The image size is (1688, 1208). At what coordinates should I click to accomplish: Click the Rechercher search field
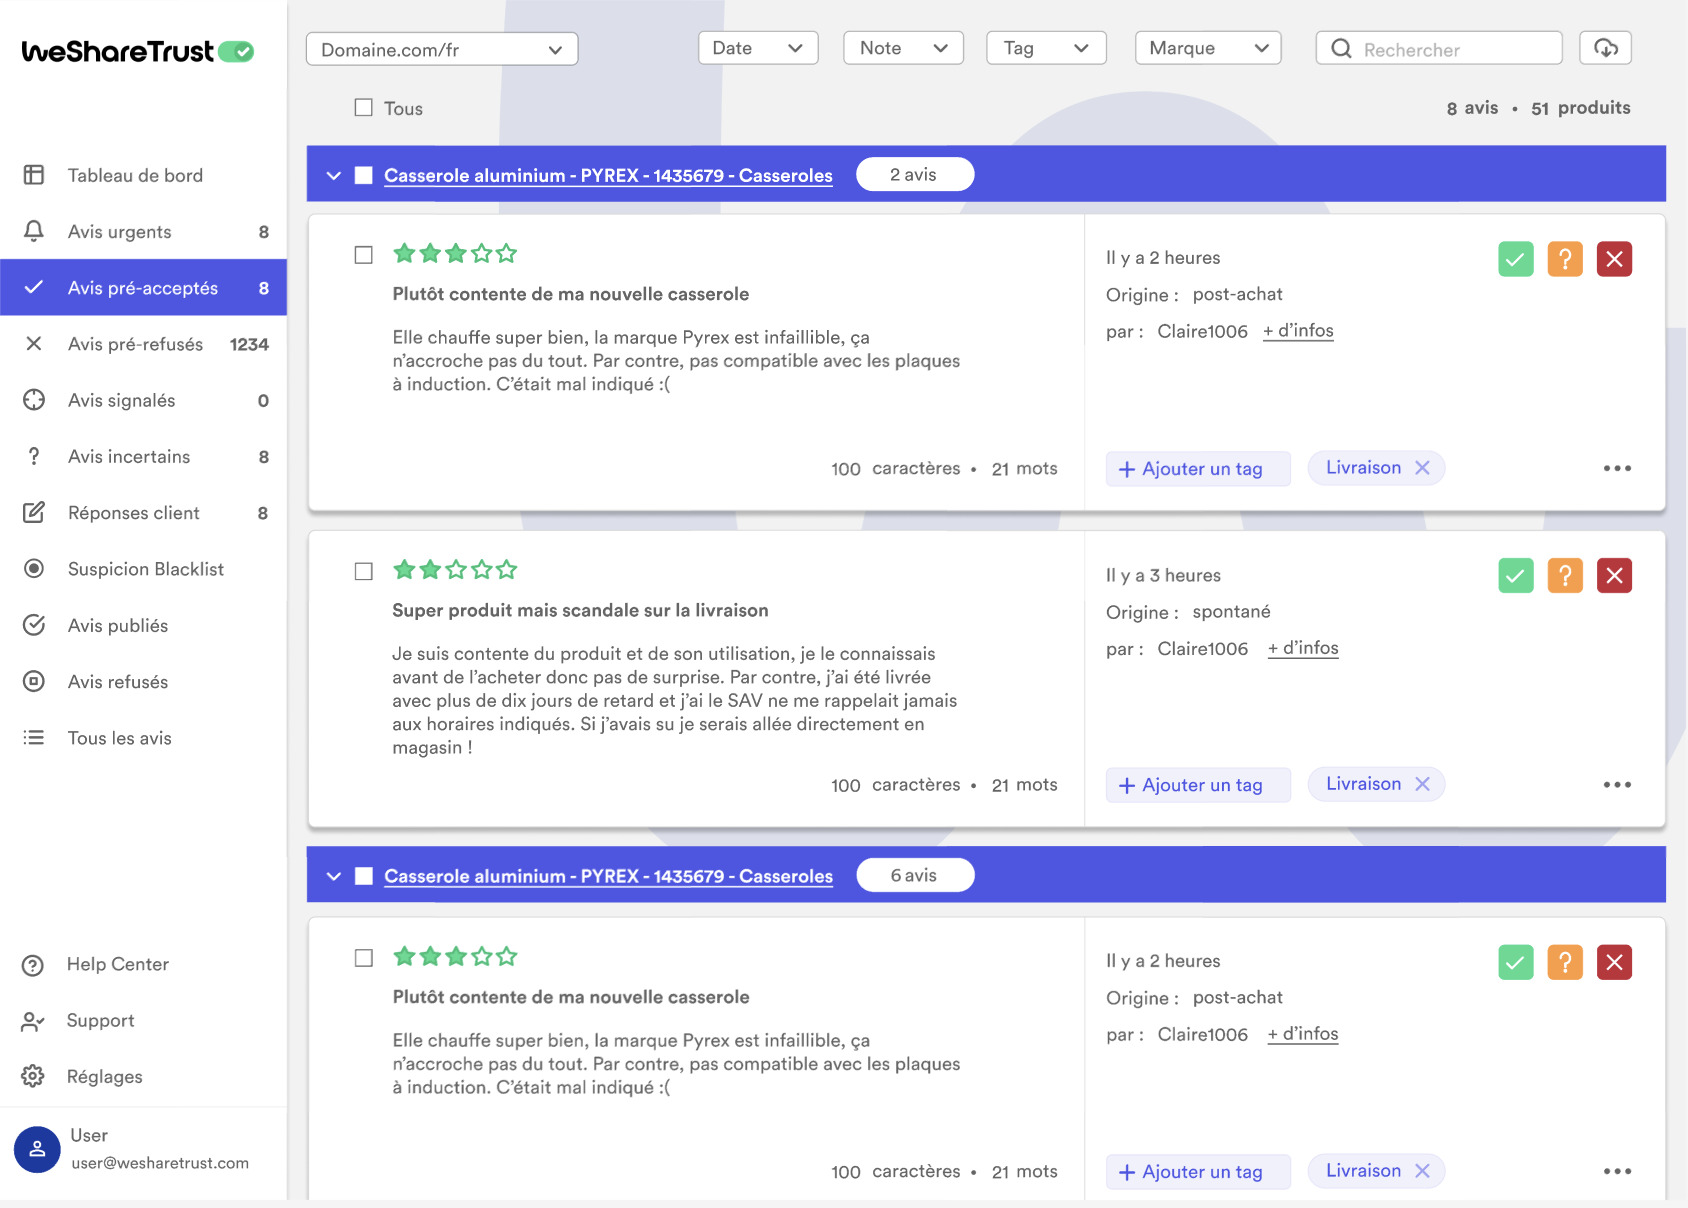1450,49
